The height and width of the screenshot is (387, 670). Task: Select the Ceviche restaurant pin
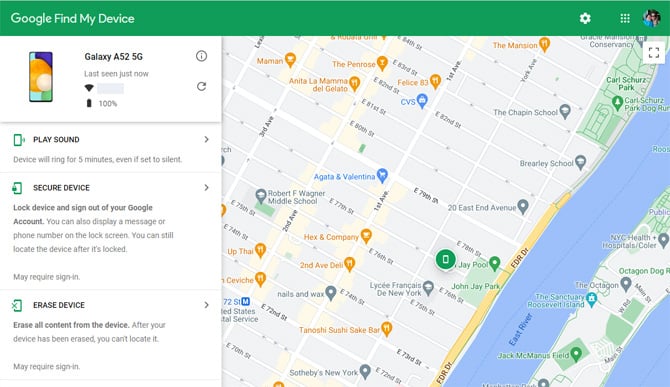point(260,279)
